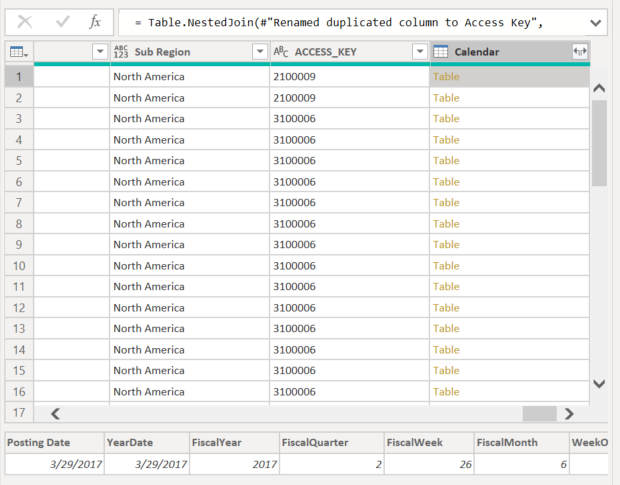Select row number 1 header
This screenshot has width=620, height=485.
[19, 77]
